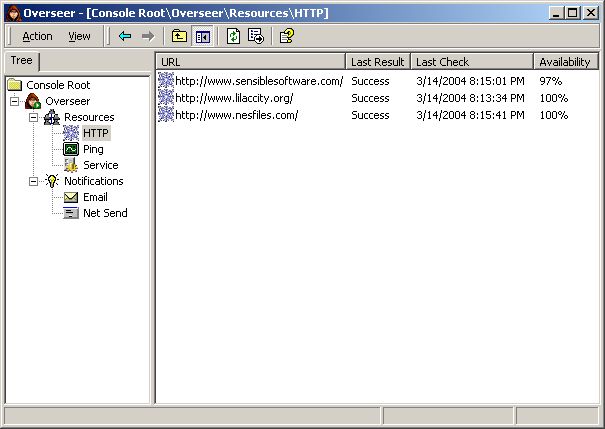Select the Email tree item
This screenshot has width=605, height=429.
pyautogui.click(x=95, y=197)
